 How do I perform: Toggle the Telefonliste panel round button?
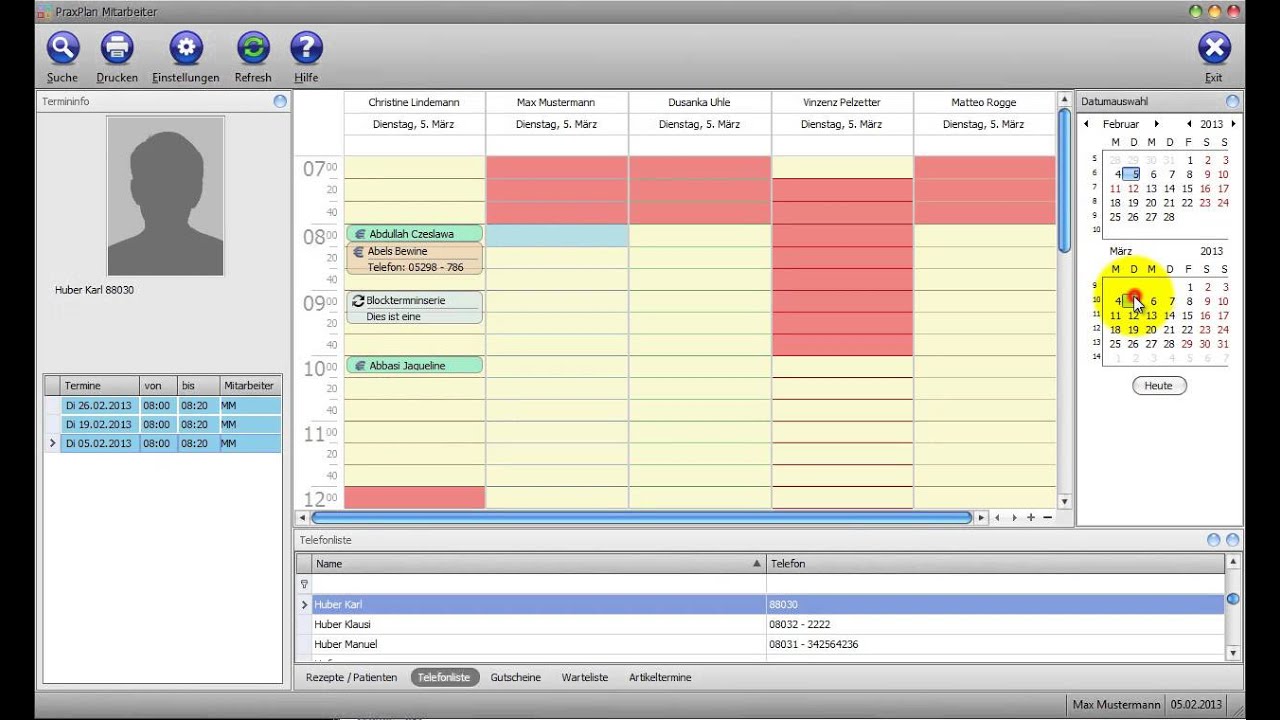point(1230,539)
